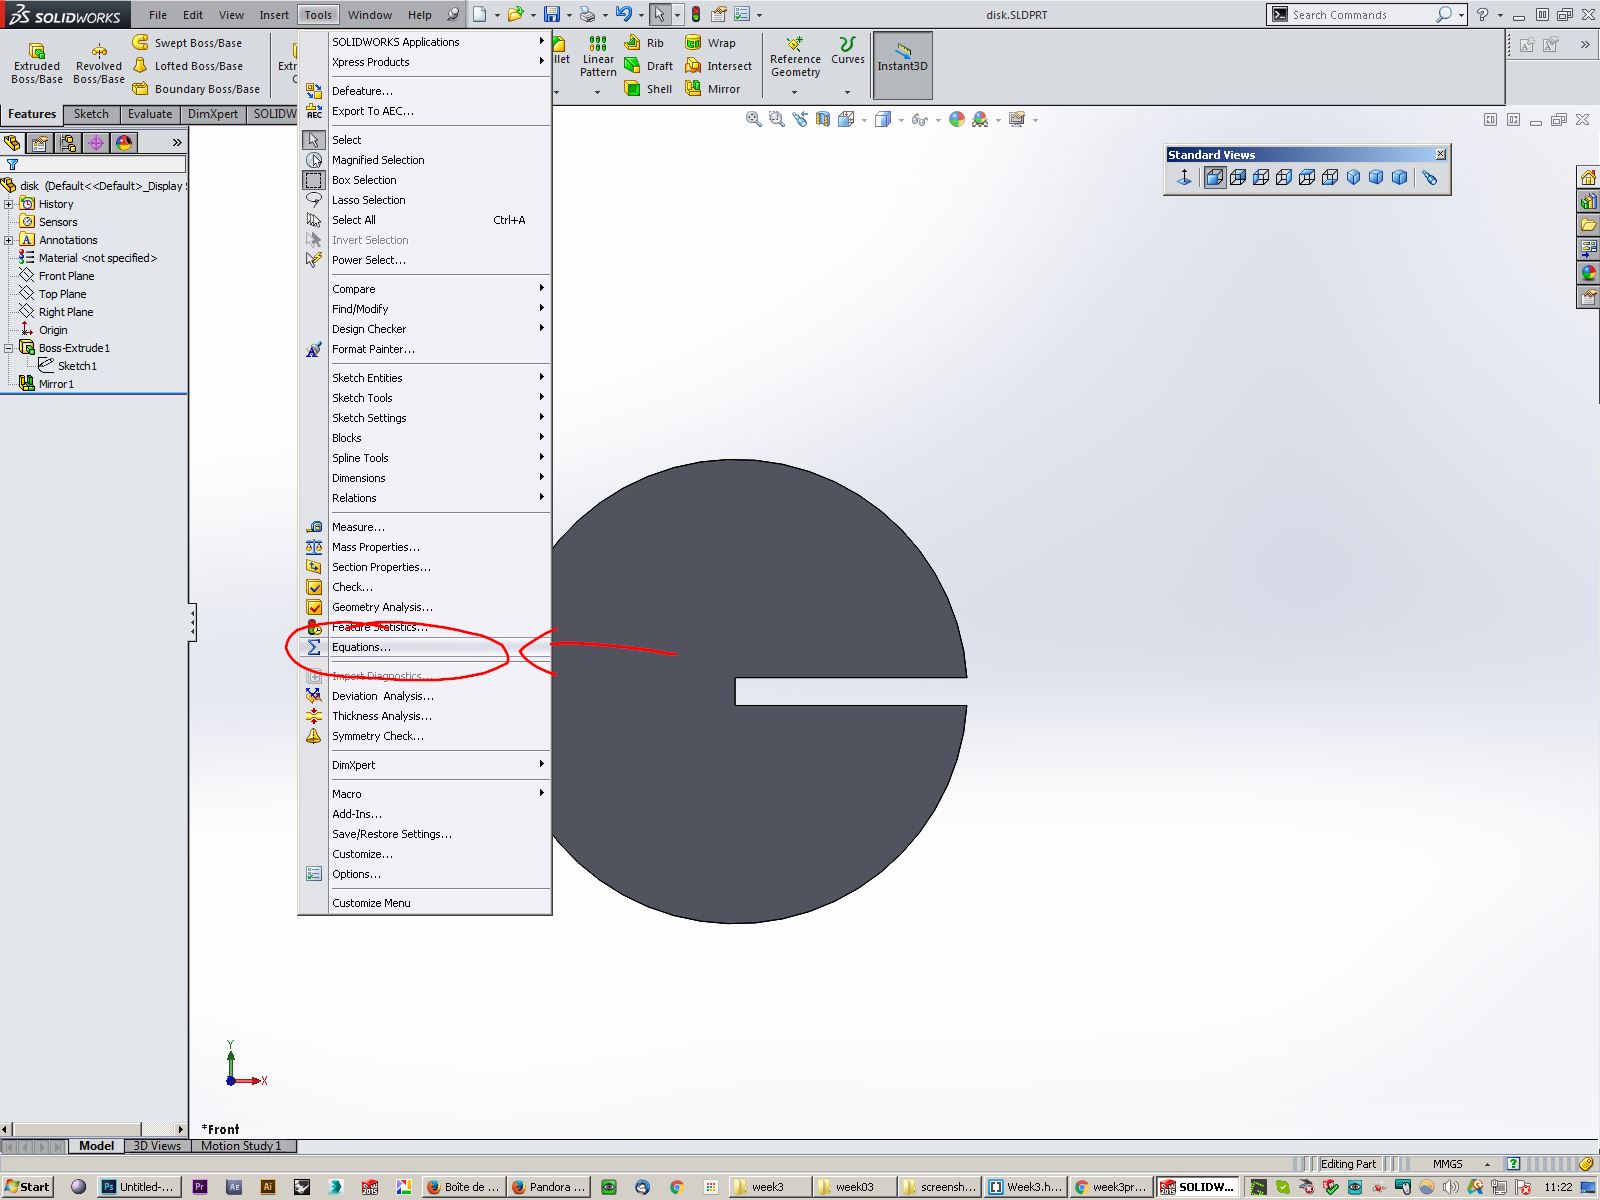
Task: Click the Intersect feature tool
Action: (718, 66)
